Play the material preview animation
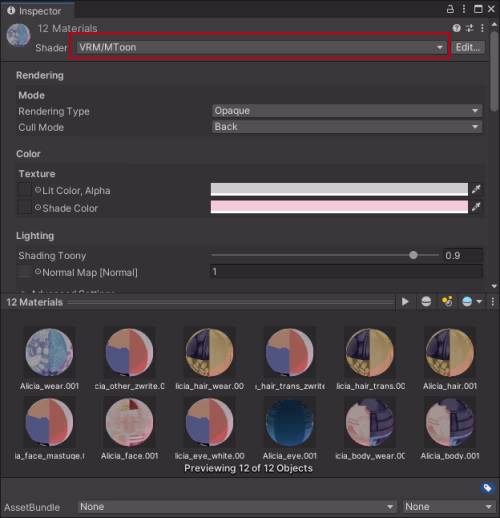This screenshot has width=500, height=518. (x=405, y=302)
